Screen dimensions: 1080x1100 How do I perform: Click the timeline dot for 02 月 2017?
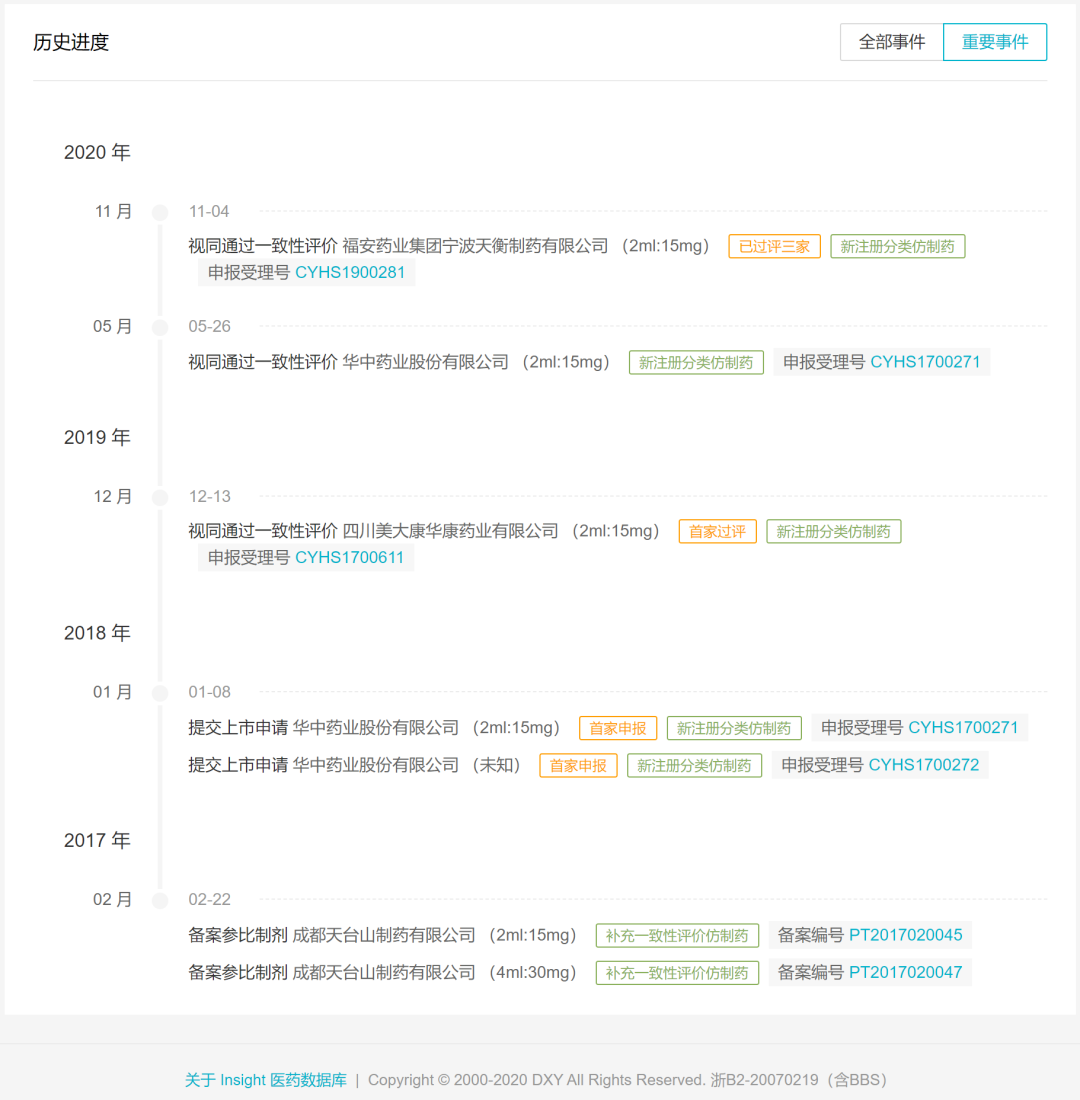coord(160,901)
